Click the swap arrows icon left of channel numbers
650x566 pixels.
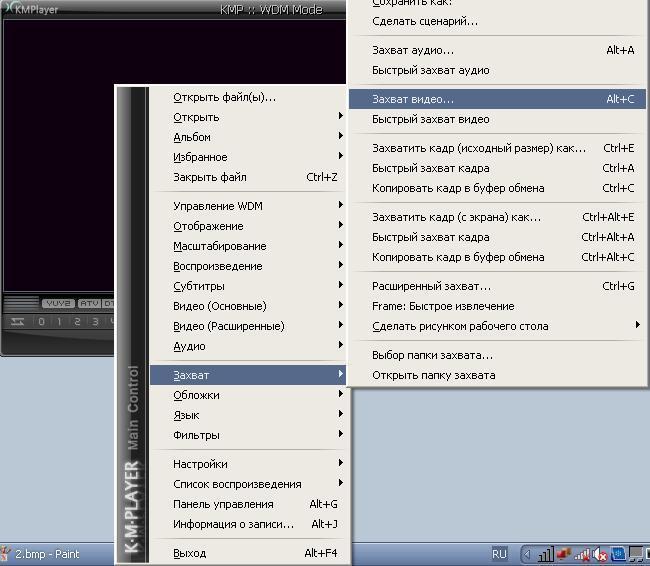click(17, 321)
